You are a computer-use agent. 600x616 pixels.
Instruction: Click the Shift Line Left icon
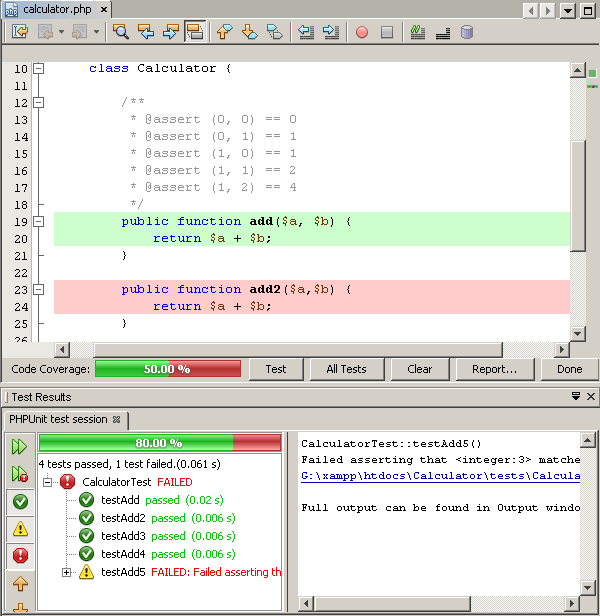click(x=307, y=32)
